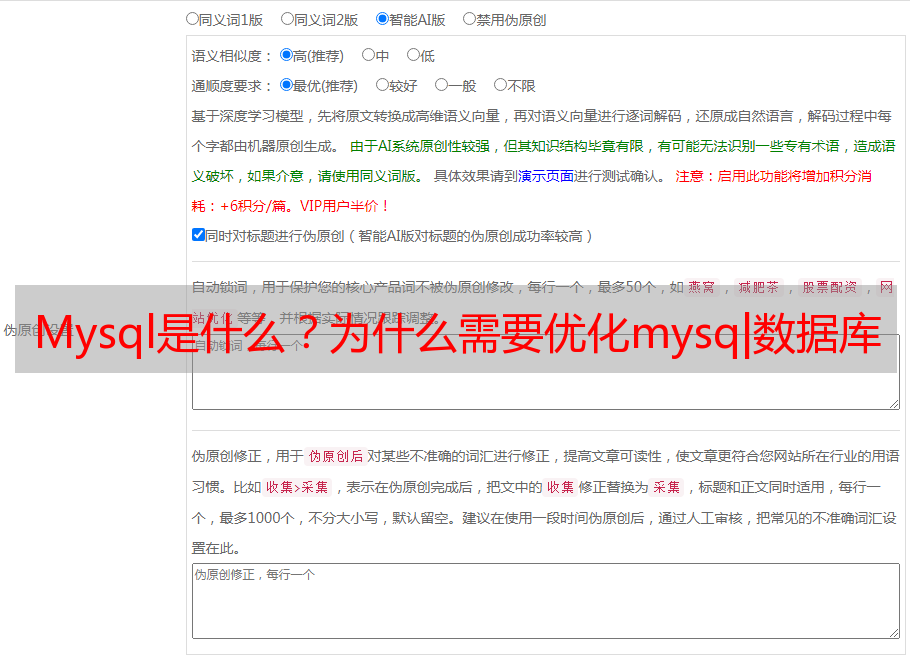Image resolution: width=911 pixels, height=658 pixels.
Task: Click the 收集>采集 example tag
Action: [297, 487]
